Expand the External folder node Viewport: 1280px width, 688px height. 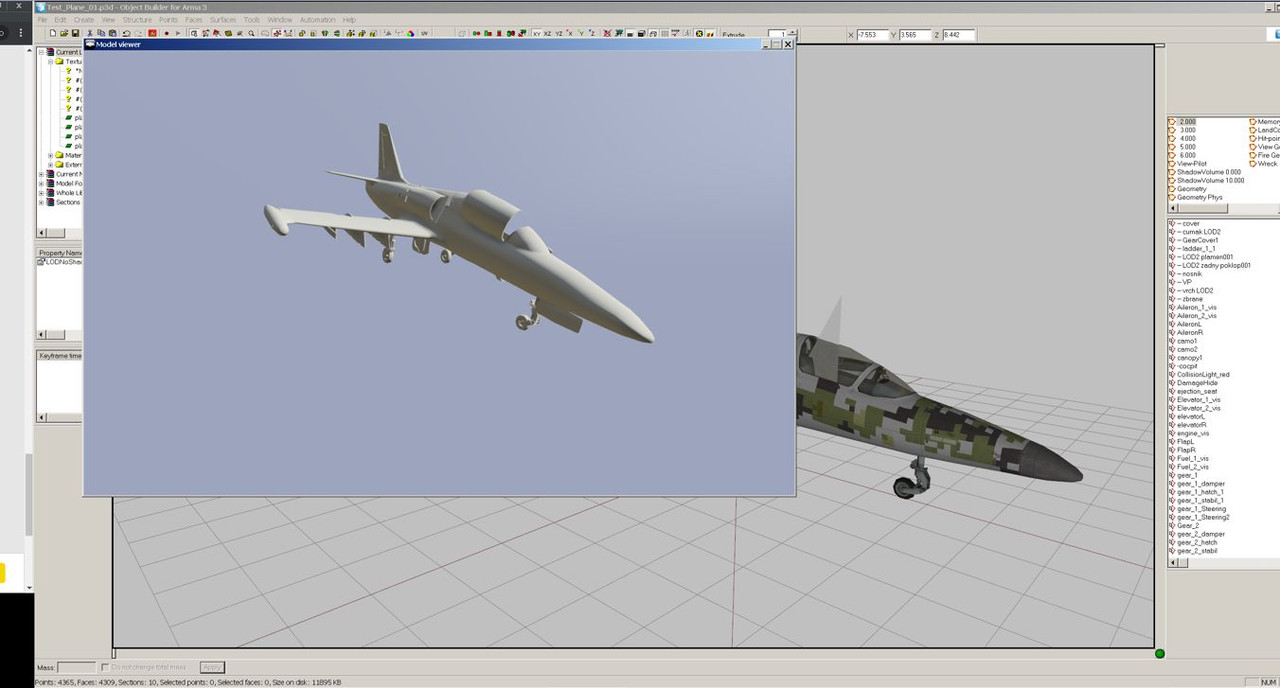[51, 164]
